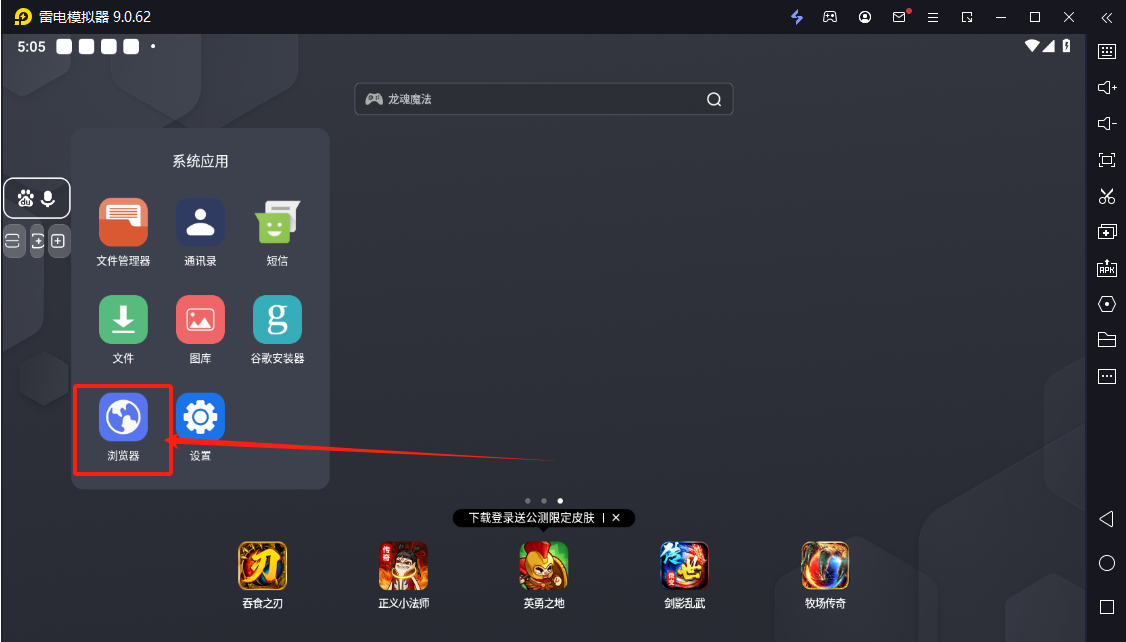This screenshot has width=1126, height=642.
Task: Launch the 正义小法师 game
Action: 404,566
